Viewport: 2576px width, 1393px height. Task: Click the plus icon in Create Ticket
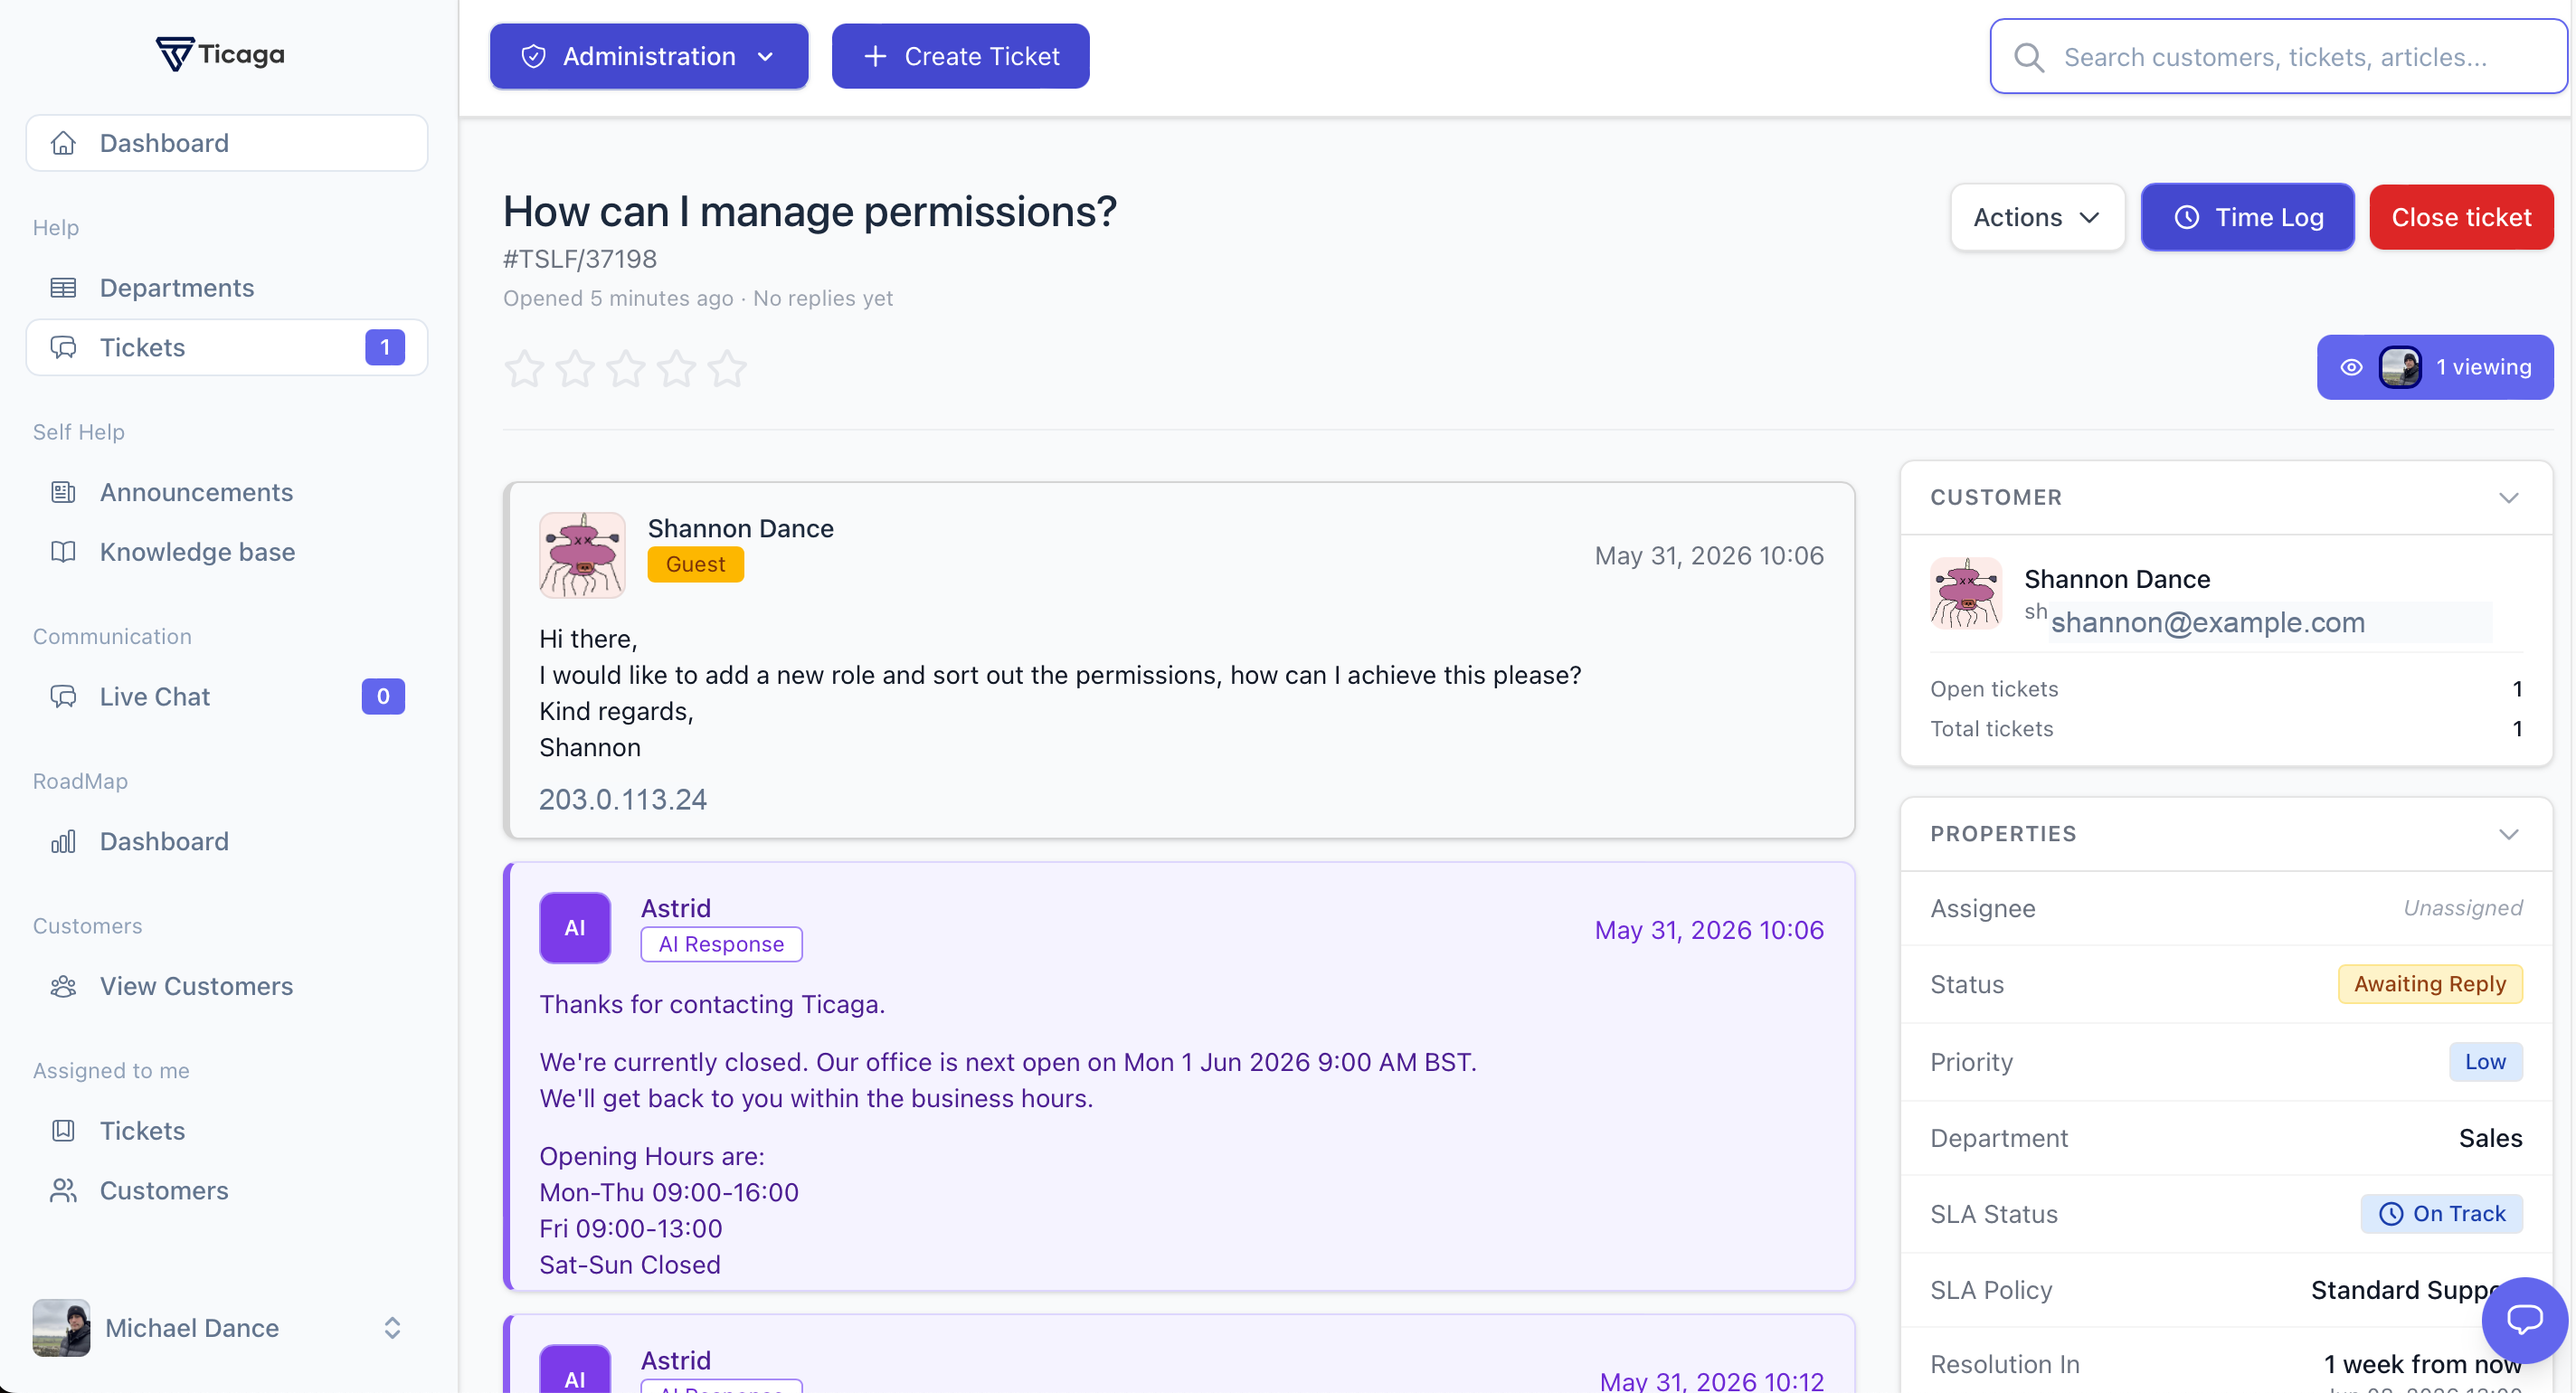click(x=875, y=56)
